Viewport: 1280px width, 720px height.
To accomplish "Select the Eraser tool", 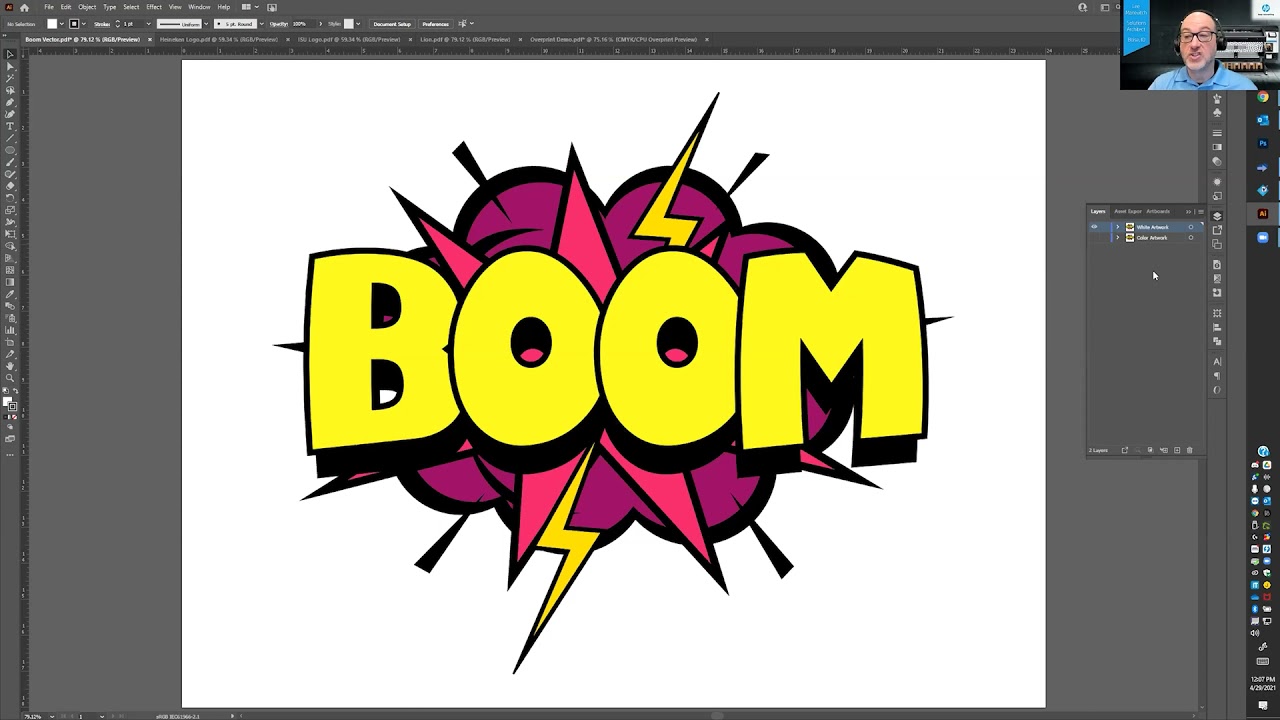I will point(10,186).
